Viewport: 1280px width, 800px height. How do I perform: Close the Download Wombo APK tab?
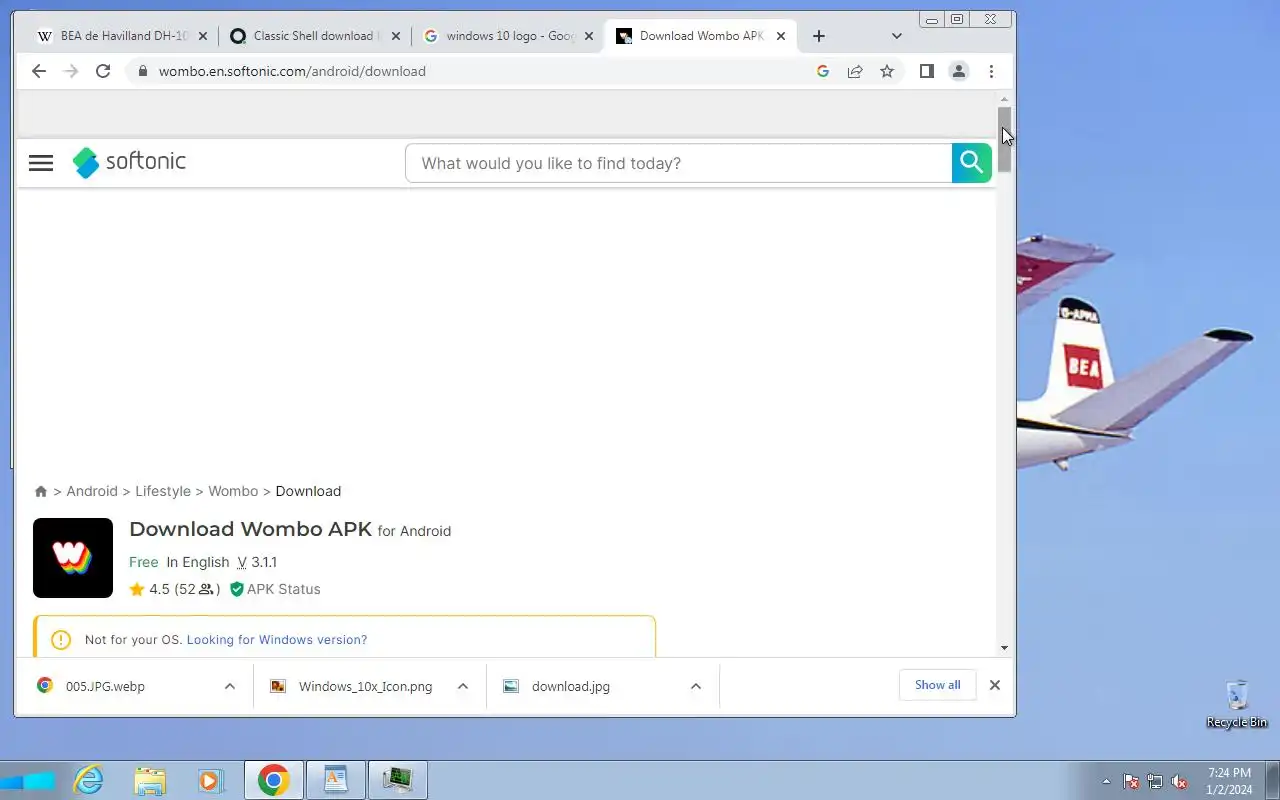(x=781, y=36)
